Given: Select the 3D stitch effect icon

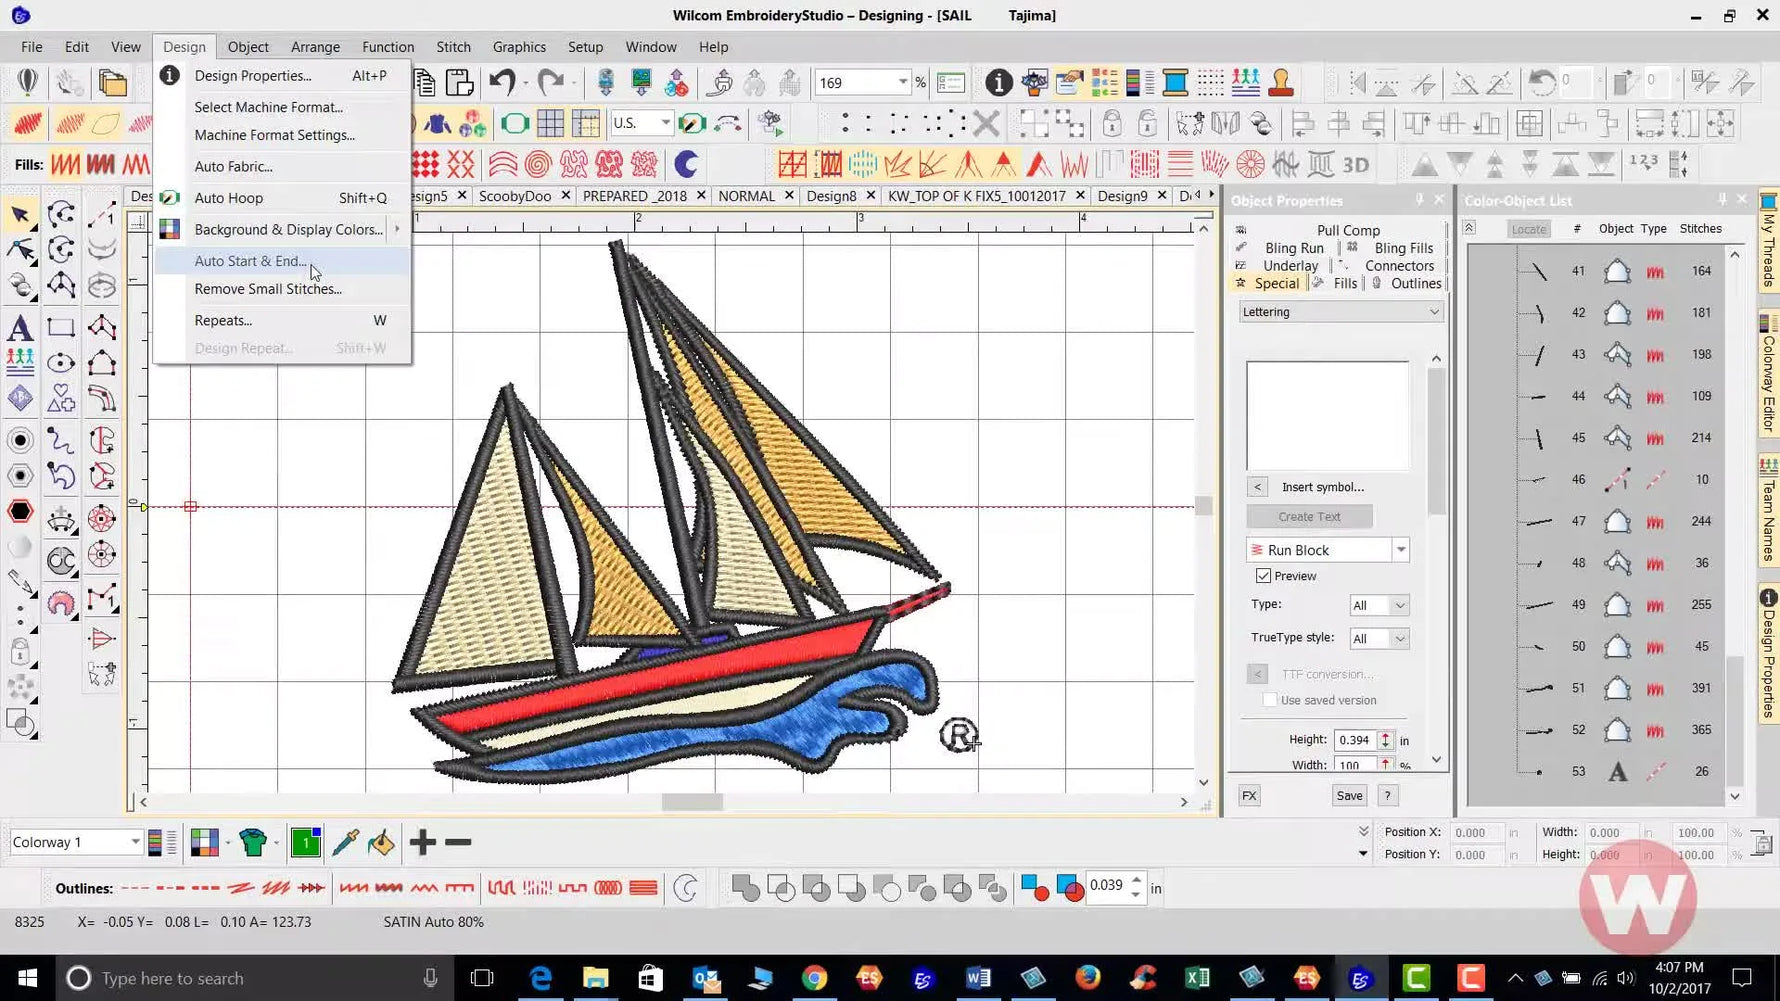Looking at the screenshot, I should click(x=1356, y=164).
